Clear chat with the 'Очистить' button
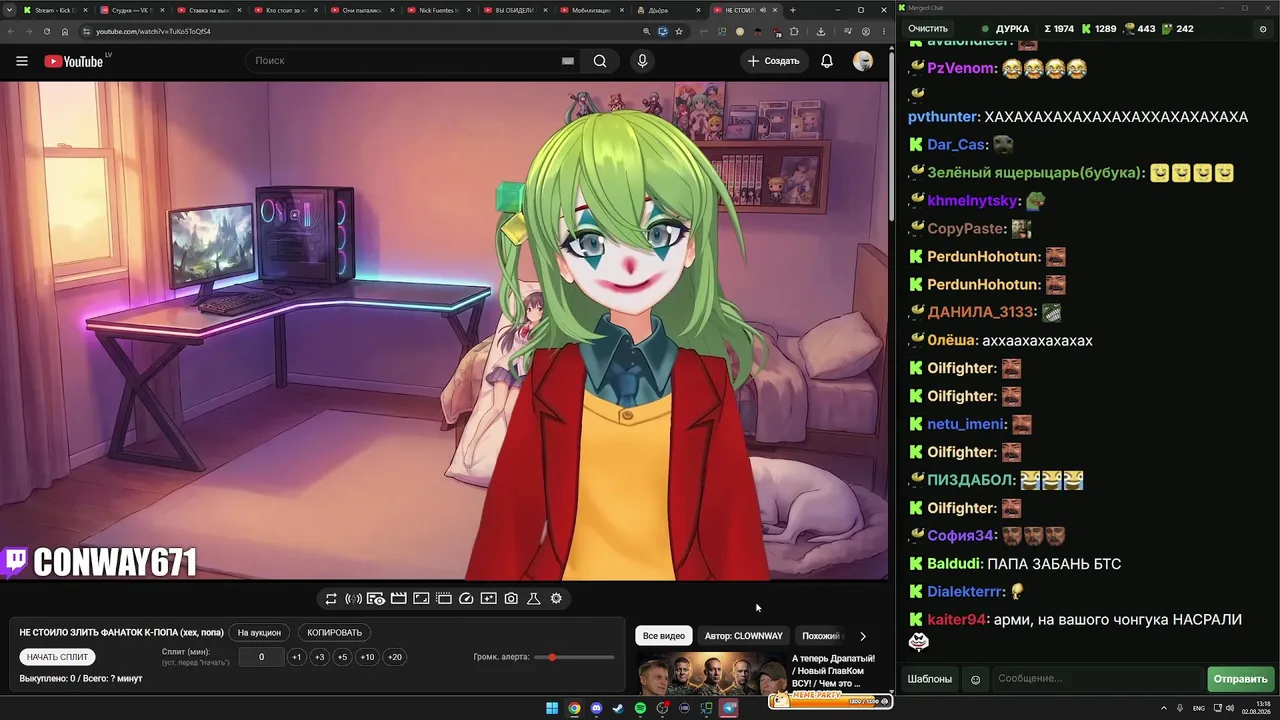 [928, 29]
